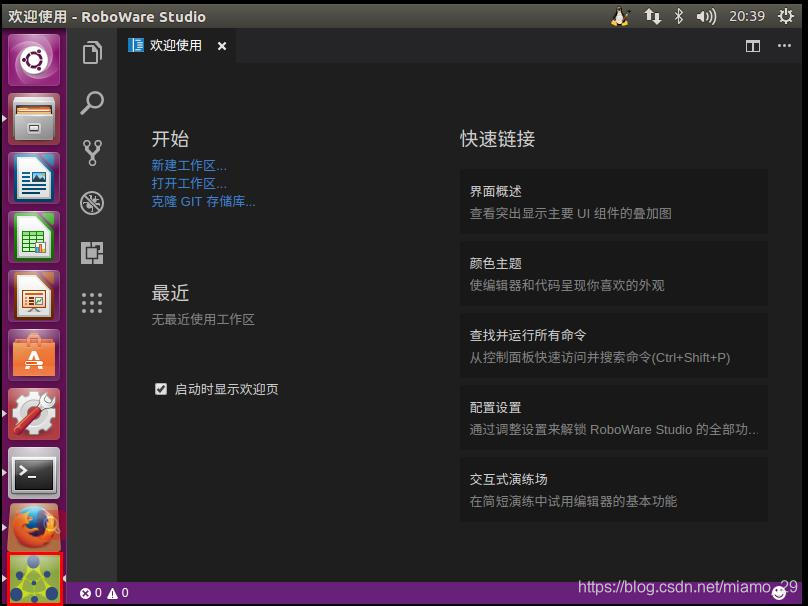Click the penguin tray icon in top panel

point(620,16)
